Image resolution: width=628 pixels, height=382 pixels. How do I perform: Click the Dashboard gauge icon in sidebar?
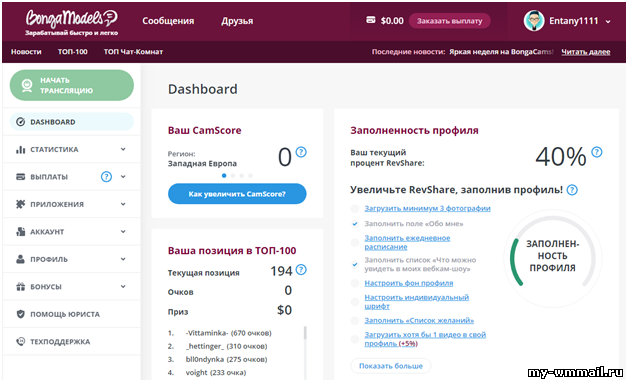click(20, 122)
